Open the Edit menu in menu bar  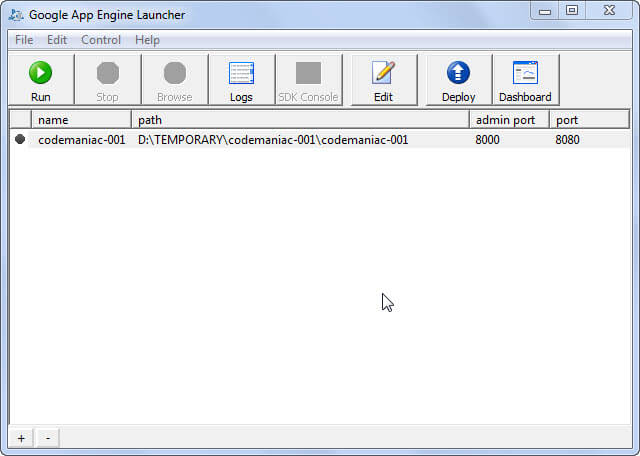[57, 40]
